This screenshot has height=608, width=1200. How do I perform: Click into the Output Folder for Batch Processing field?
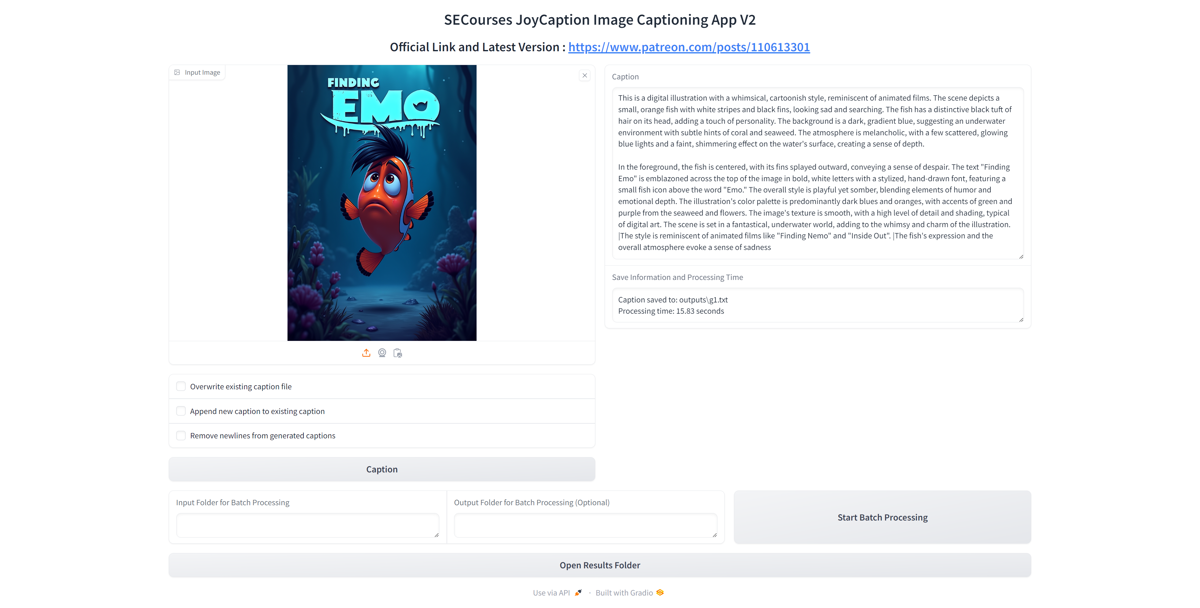(x=585, y=525)
